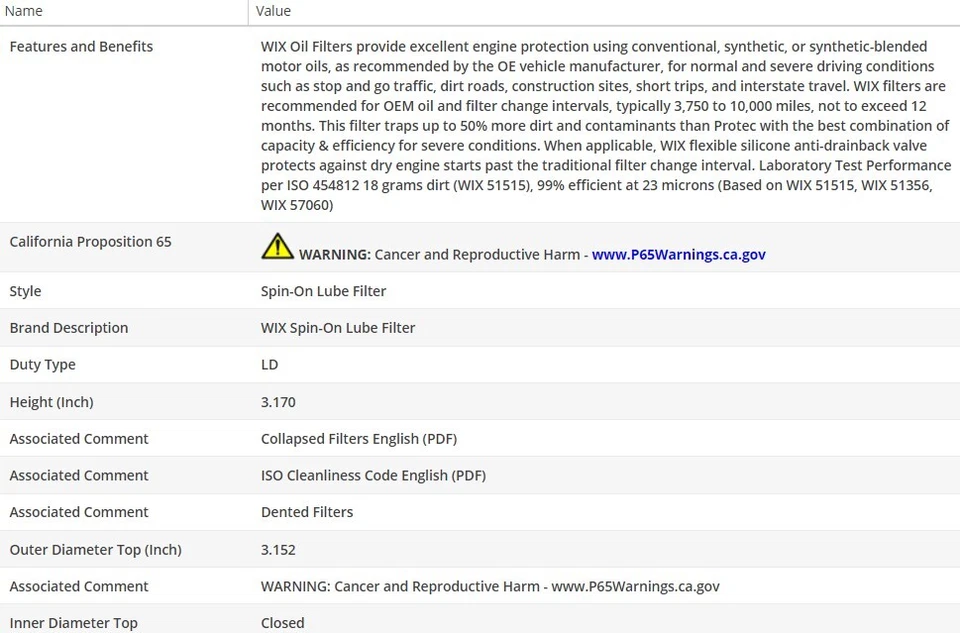Click the WIX Spin-On Lube Filter value
Image resolution: width=960 pixels, height=633 pixels.
click(x=338, y=328)
